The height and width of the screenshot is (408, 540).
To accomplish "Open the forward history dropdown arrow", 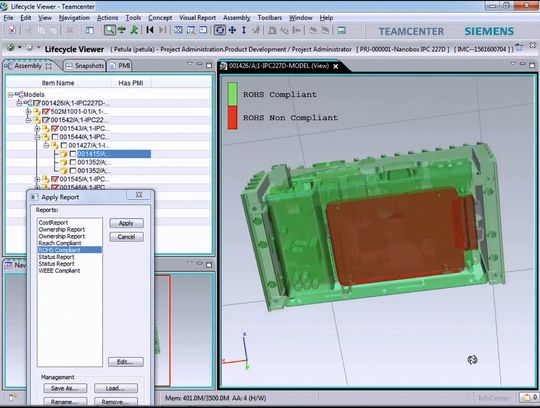I will click(x=39, y=47).
